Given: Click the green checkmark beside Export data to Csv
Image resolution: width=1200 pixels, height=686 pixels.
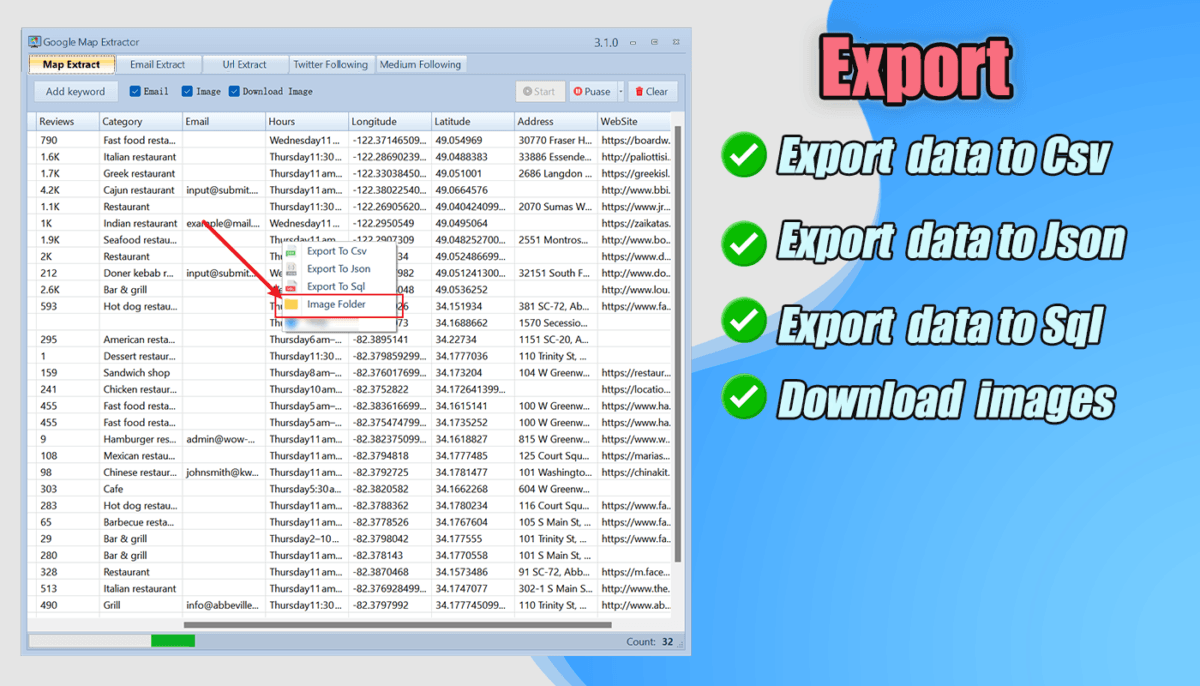Looking at the screenshot, I should 743,158.
